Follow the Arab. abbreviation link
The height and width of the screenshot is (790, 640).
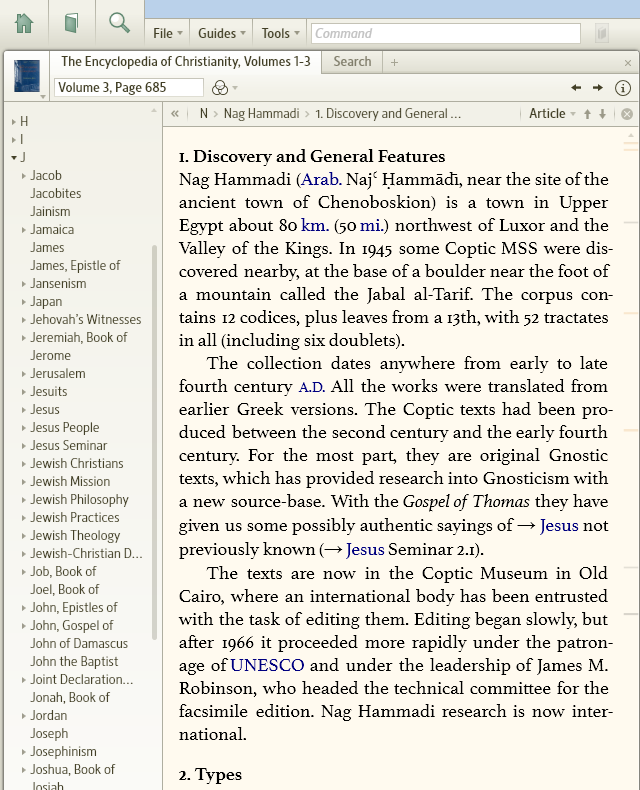(x=322, y=179)
